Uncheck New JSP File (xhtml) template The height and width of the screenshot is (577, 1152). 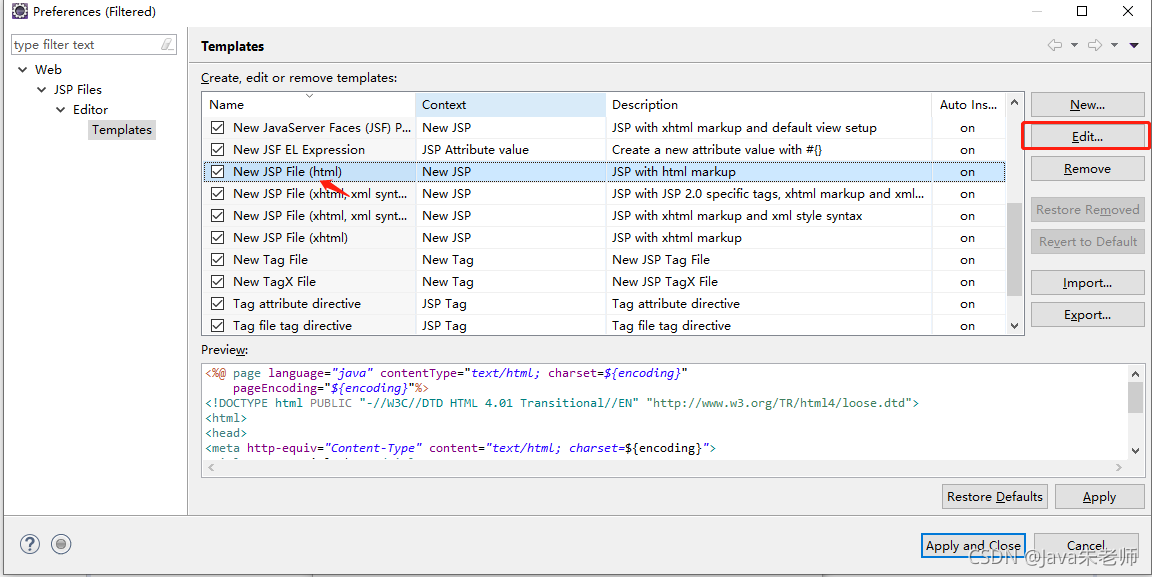pyautogui.click(x=217, y=237)
